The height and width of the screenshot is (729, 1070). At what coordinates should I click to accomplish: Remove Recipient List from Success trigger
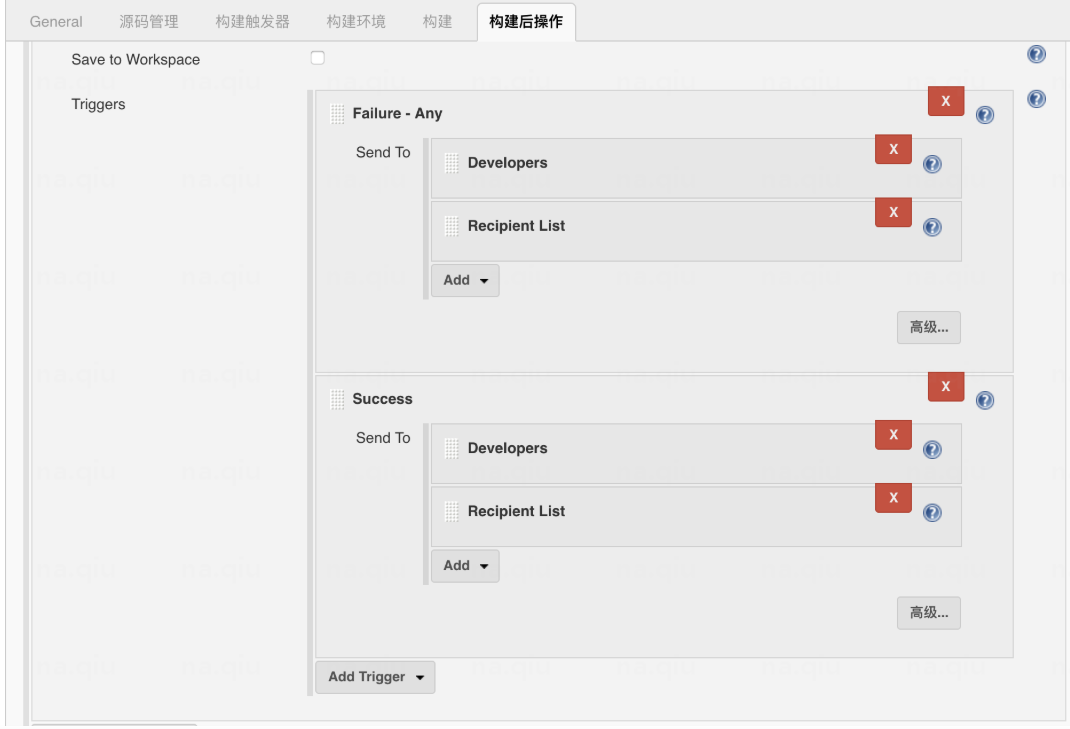point(893,498)
